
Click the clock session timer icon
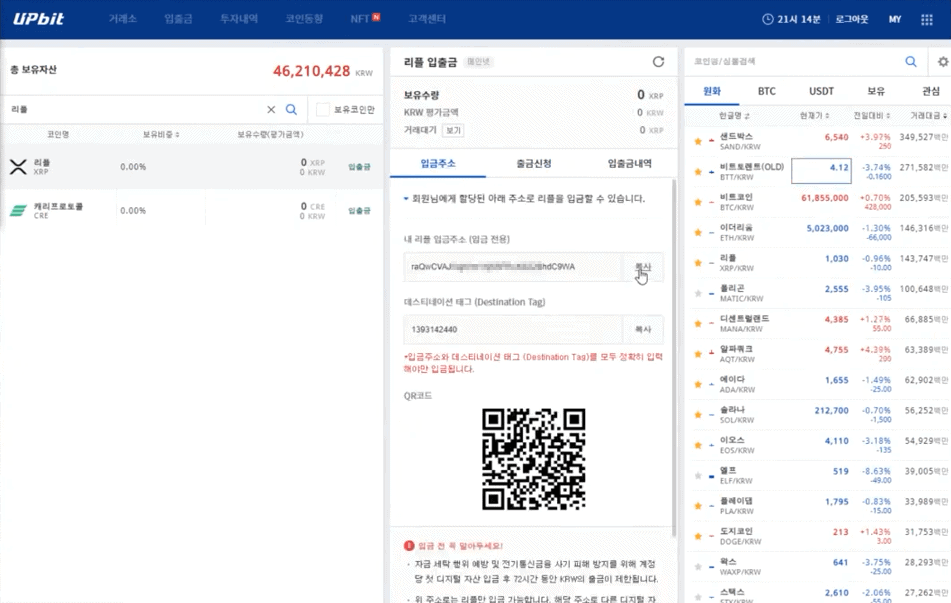[768, 19]
